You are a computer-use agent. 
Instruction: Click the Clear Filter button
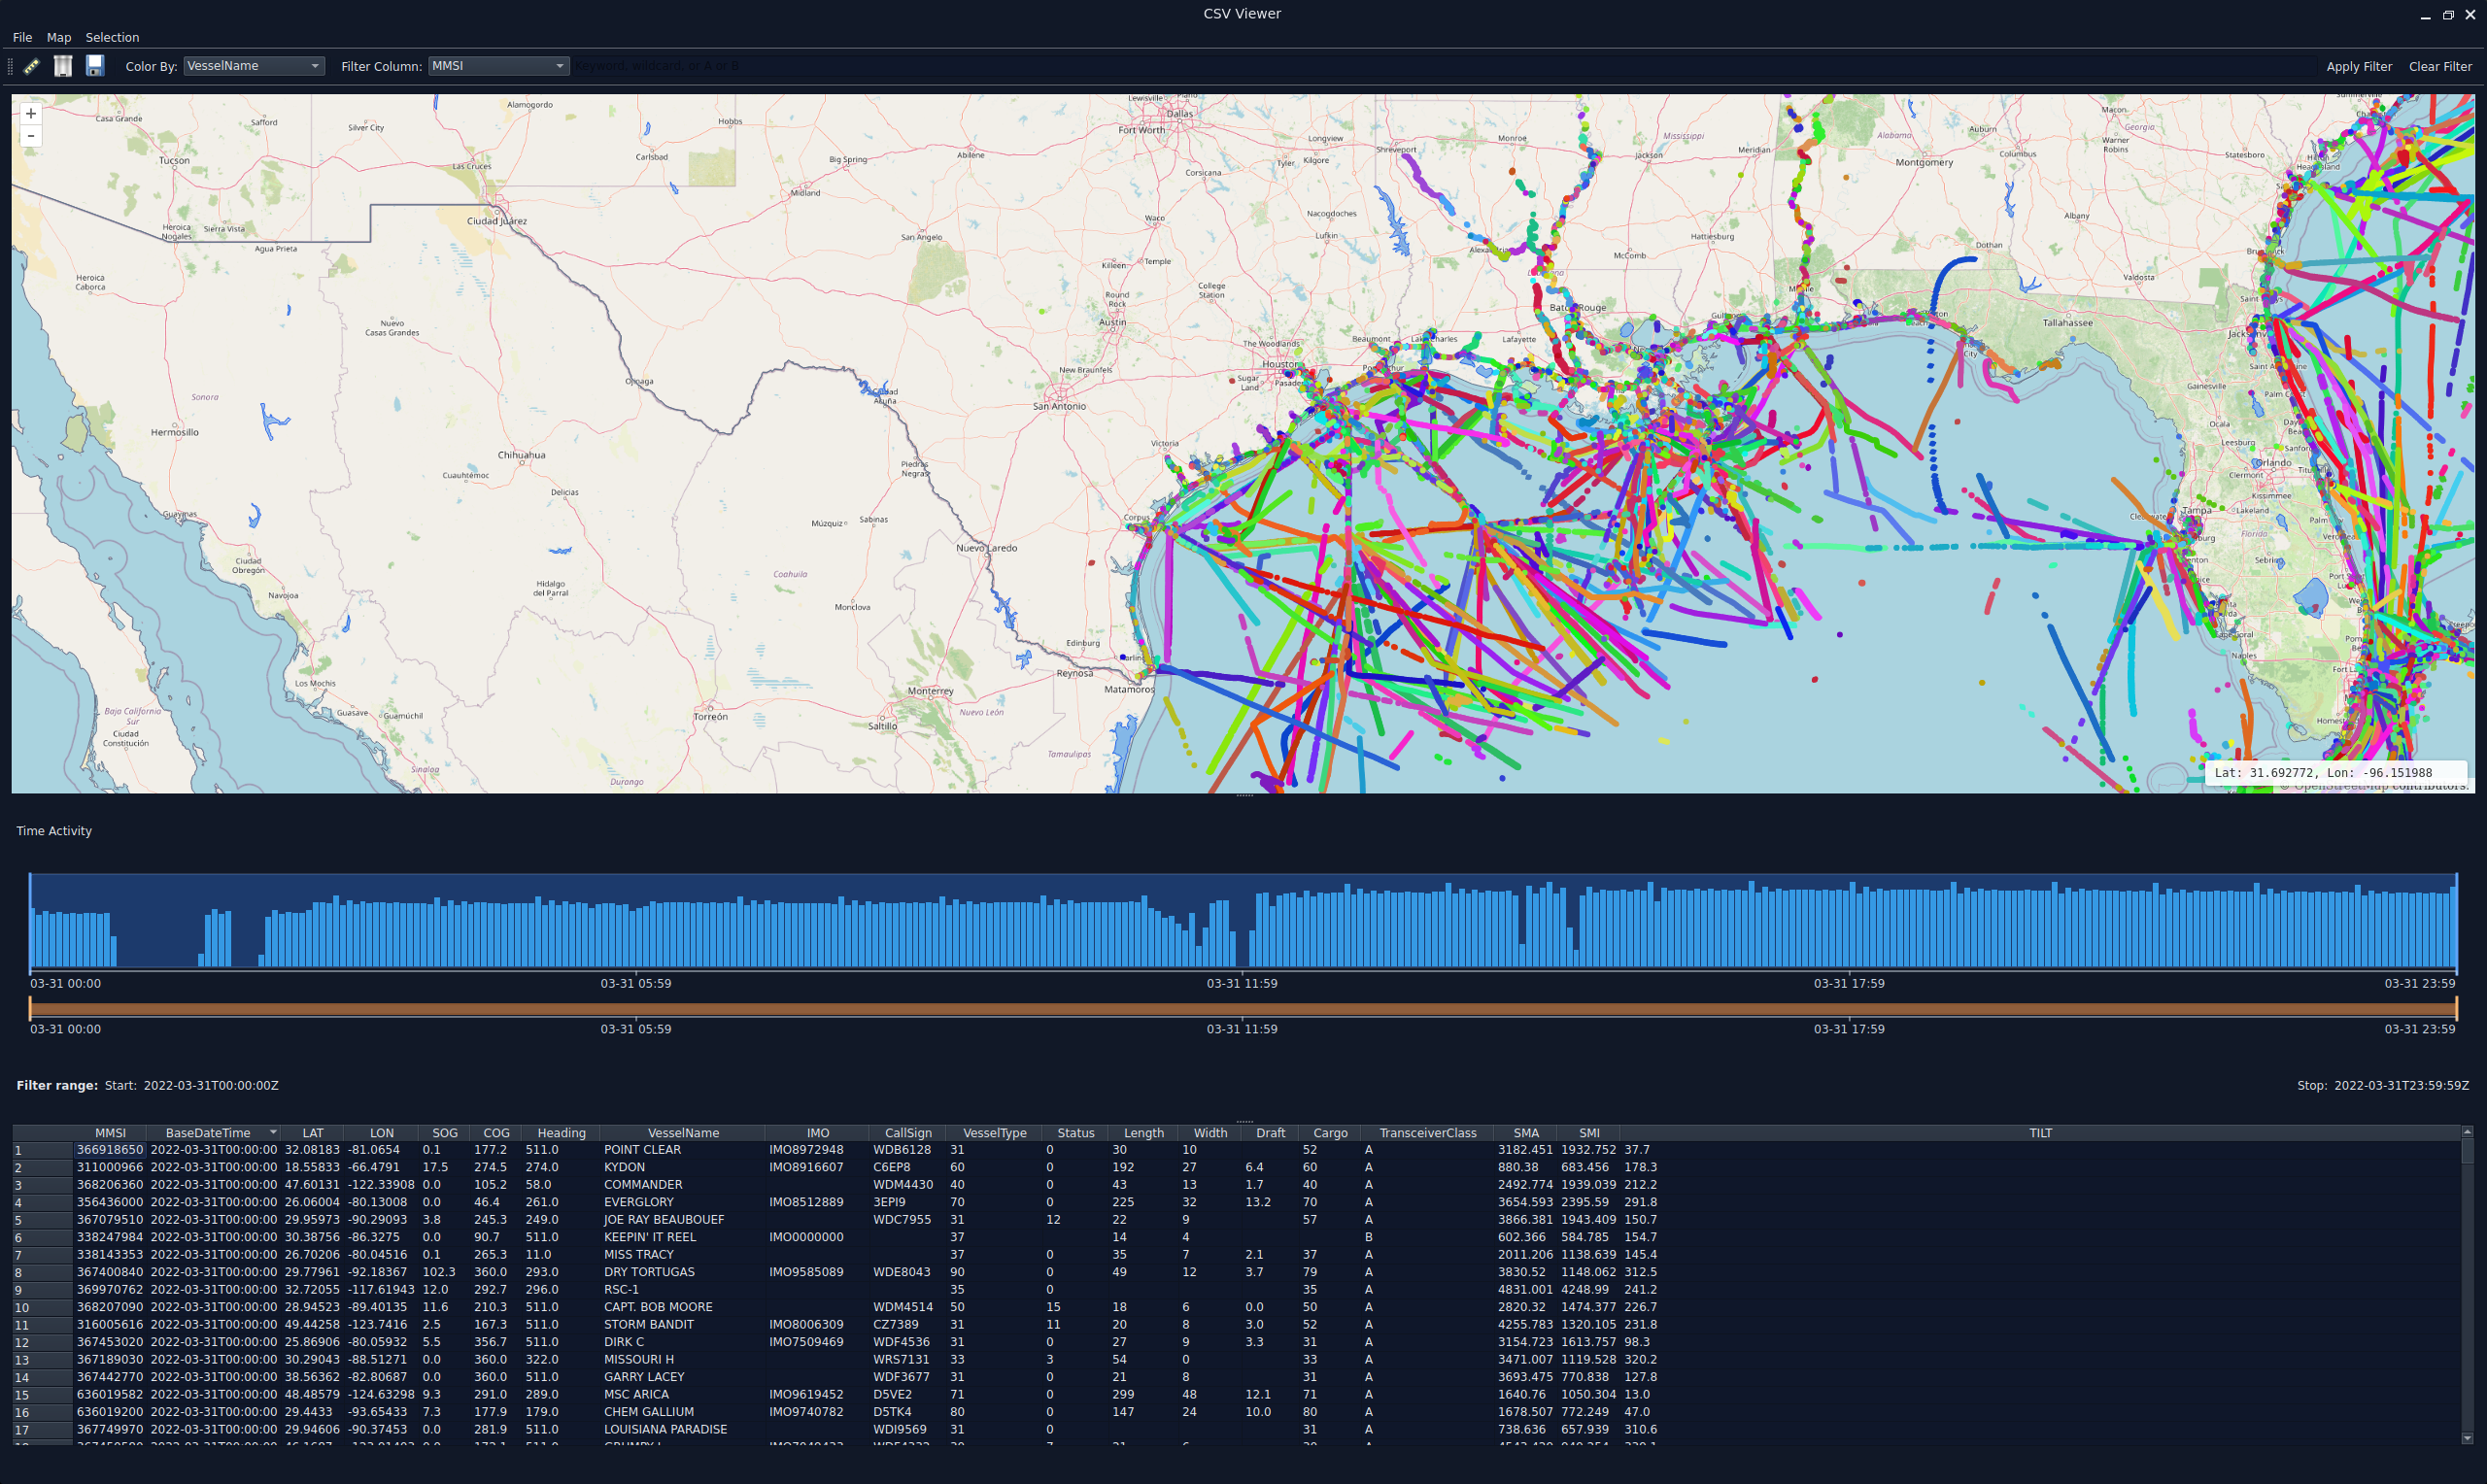2440,66
